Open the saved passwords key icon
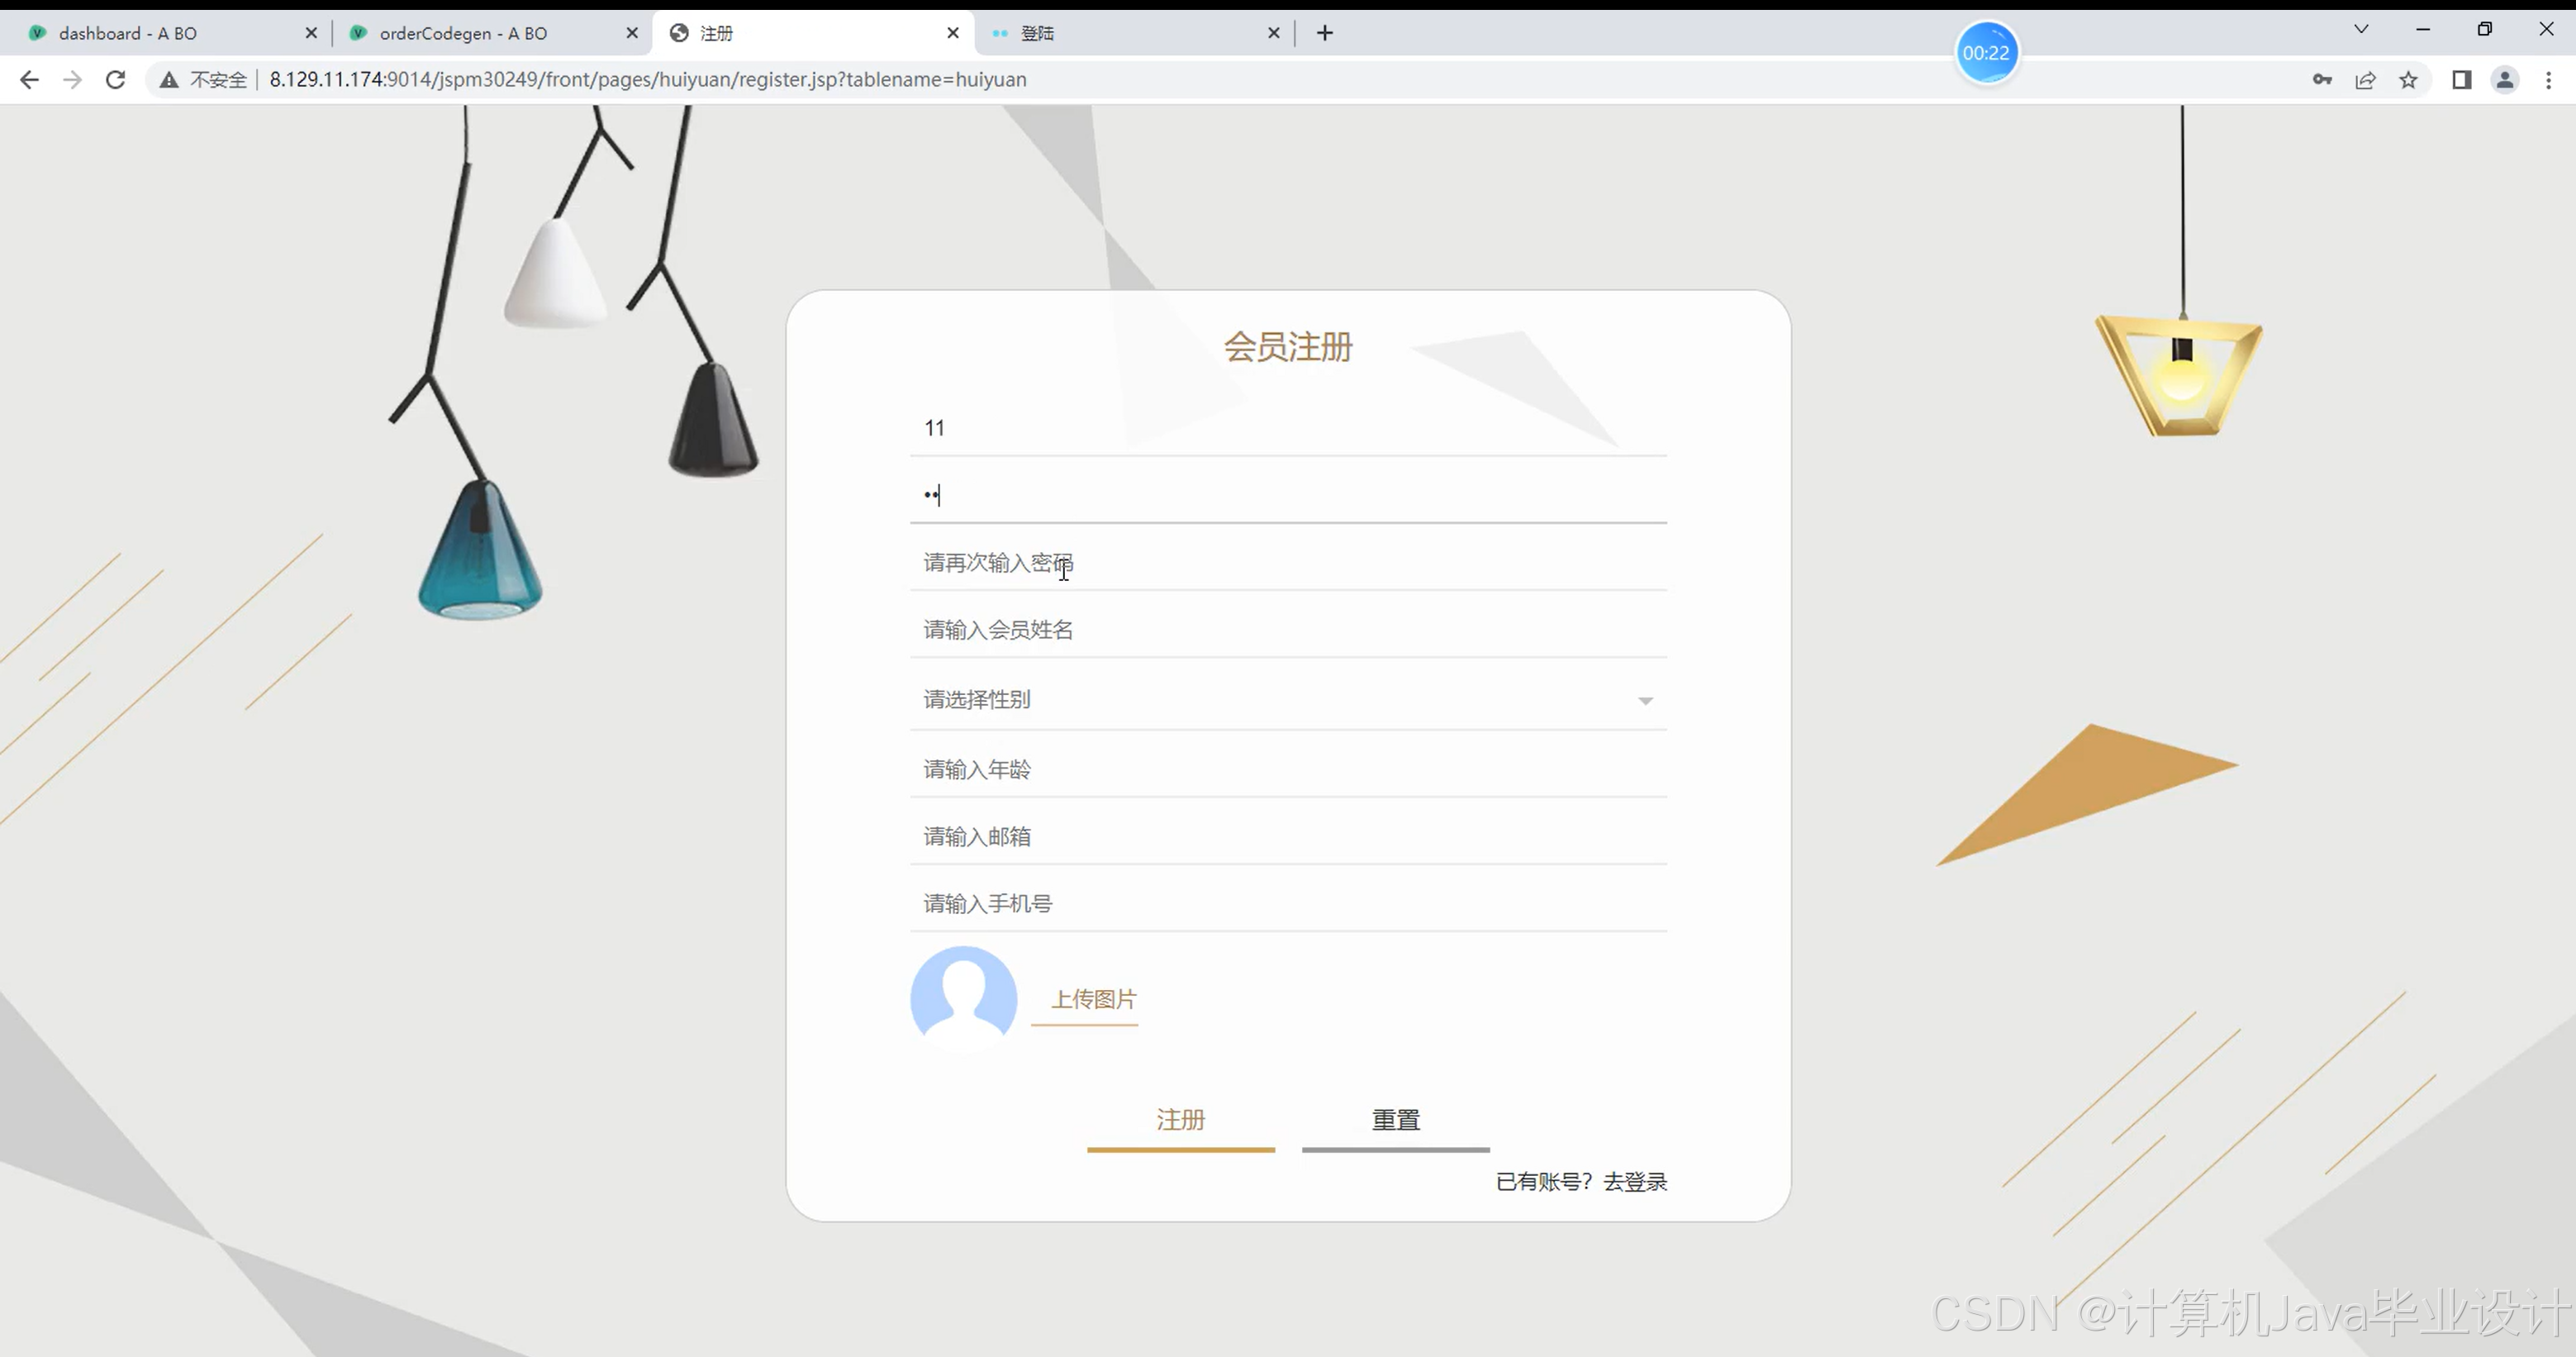The width and height of the screenshot is (2576, 1357). click(x=2322, y=80)
